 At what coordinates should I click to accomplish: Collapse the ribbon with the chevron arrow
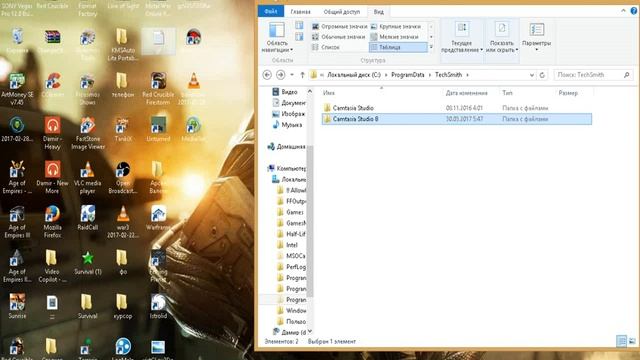tap(623, 11)
